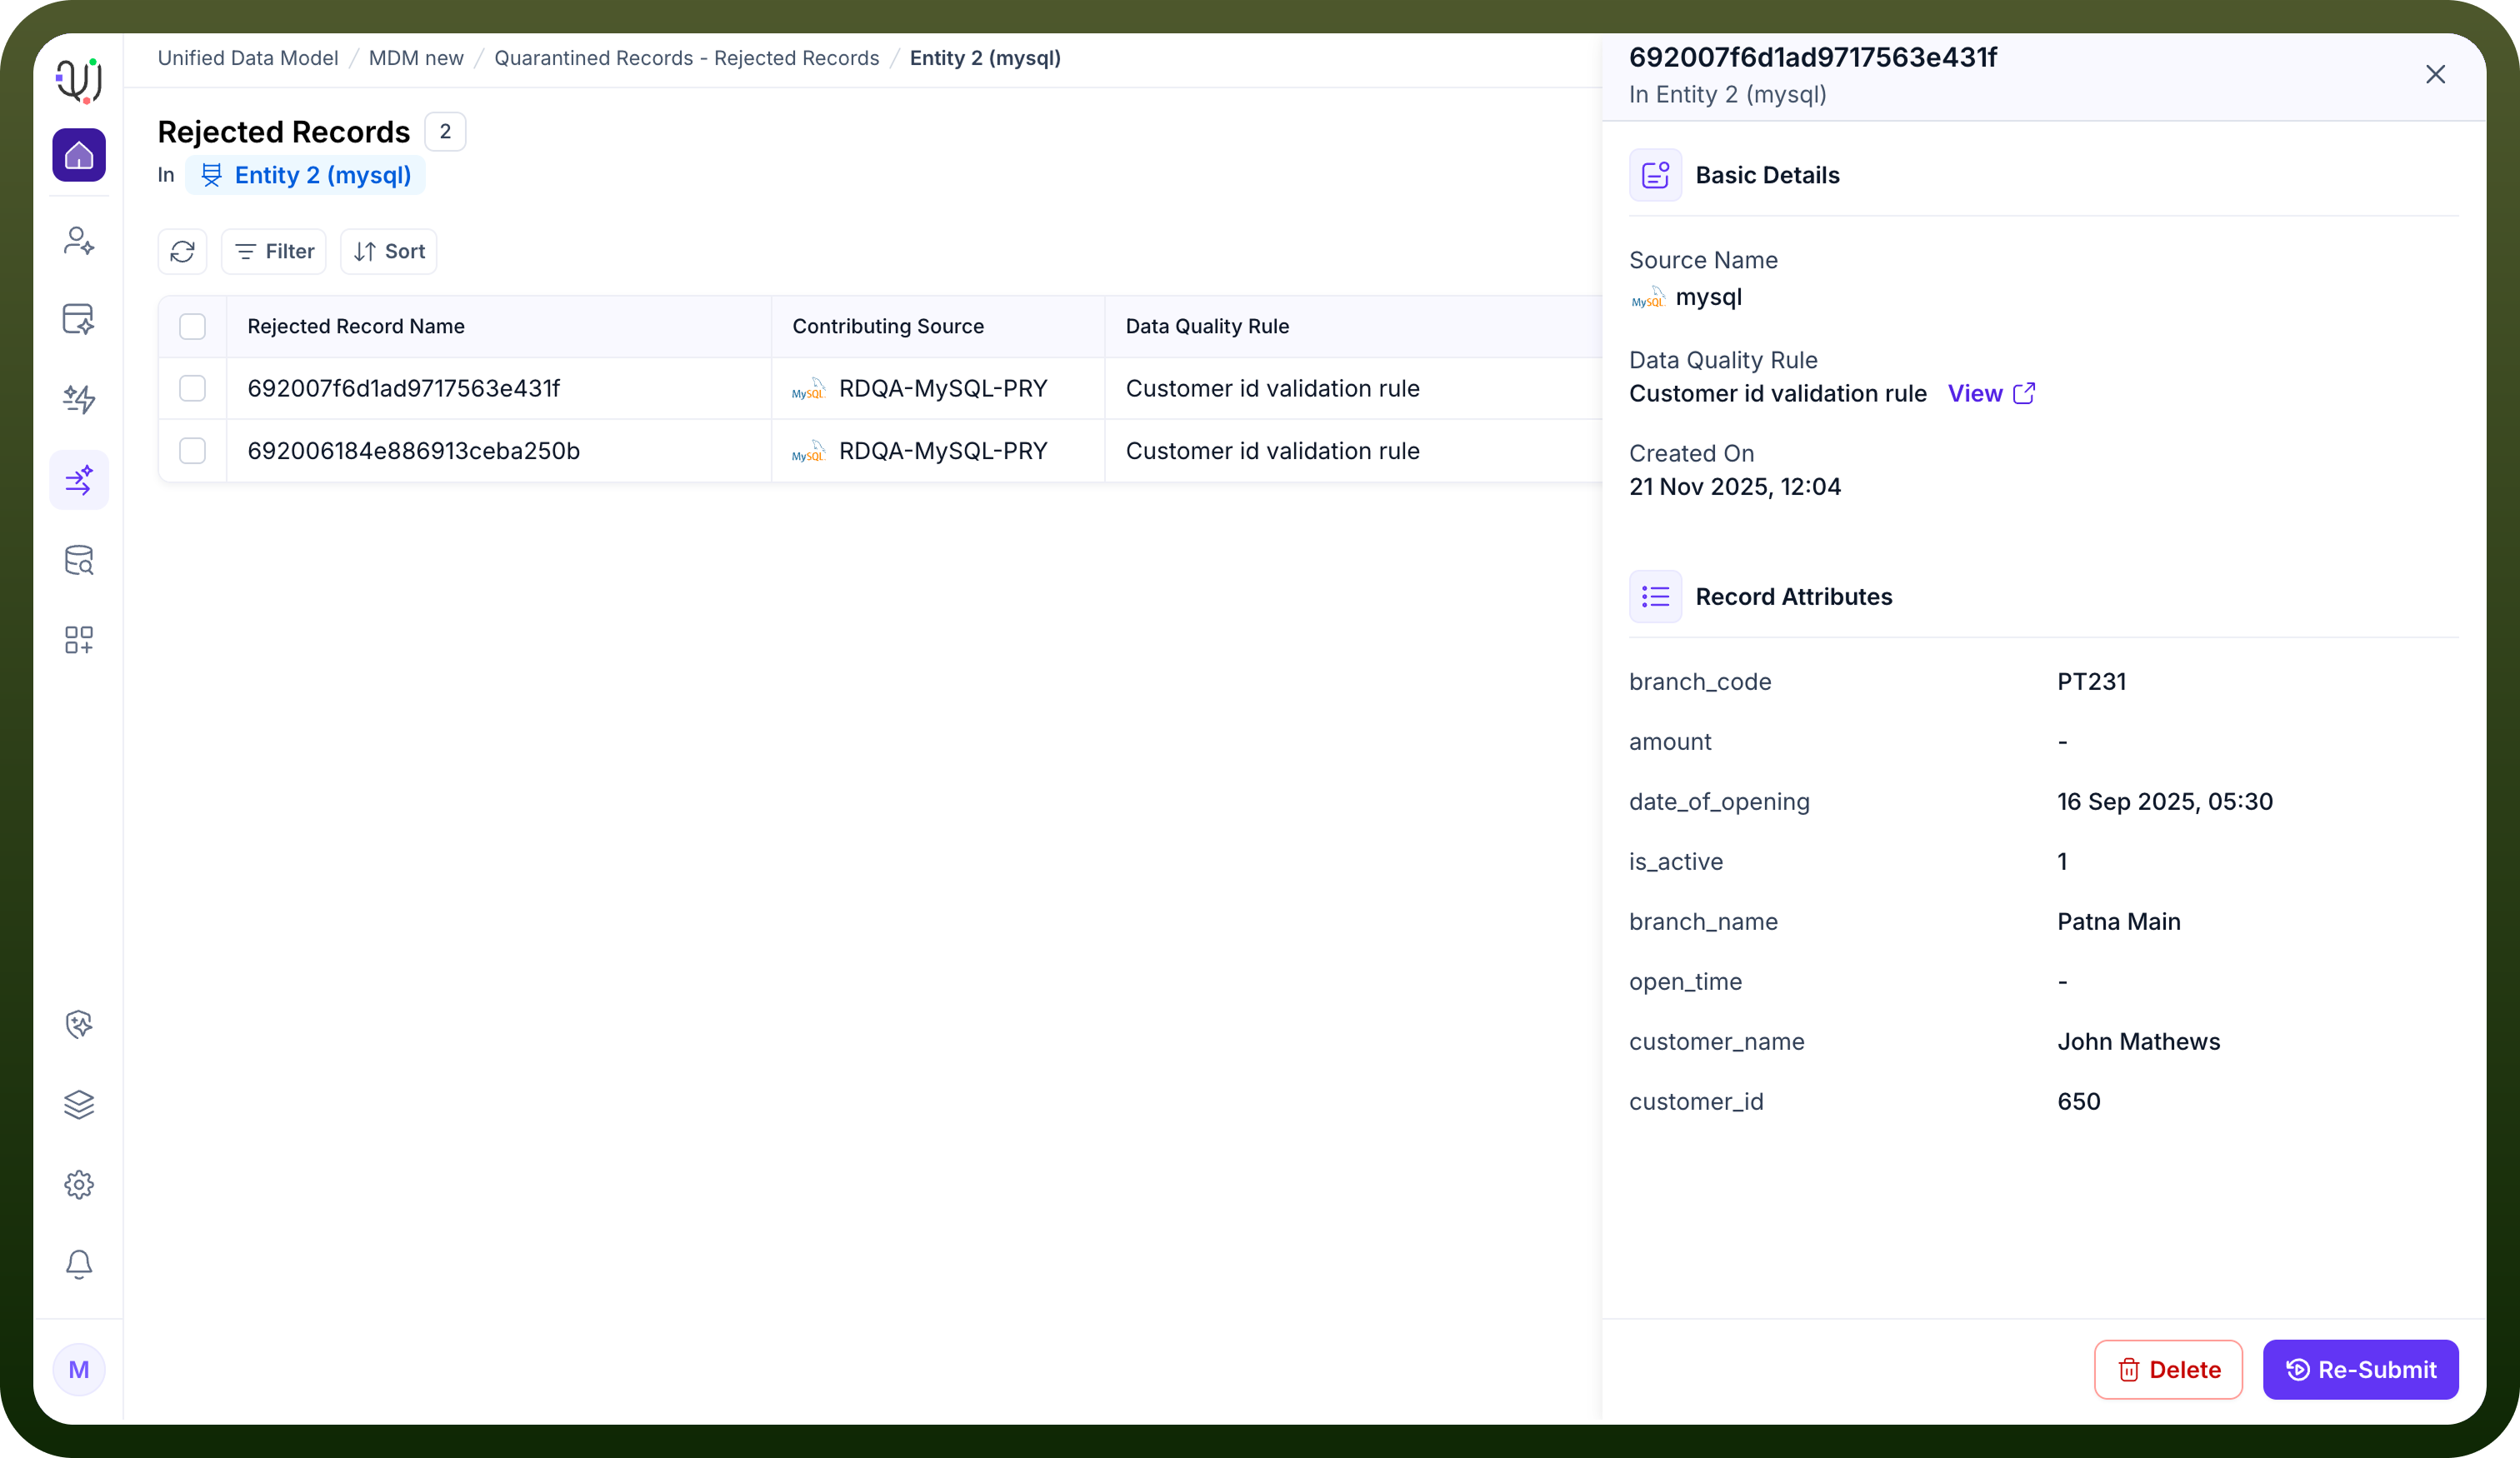Refresh the rejected records list
Viewport: 2520px width, 1458px height.
[182, 251]
